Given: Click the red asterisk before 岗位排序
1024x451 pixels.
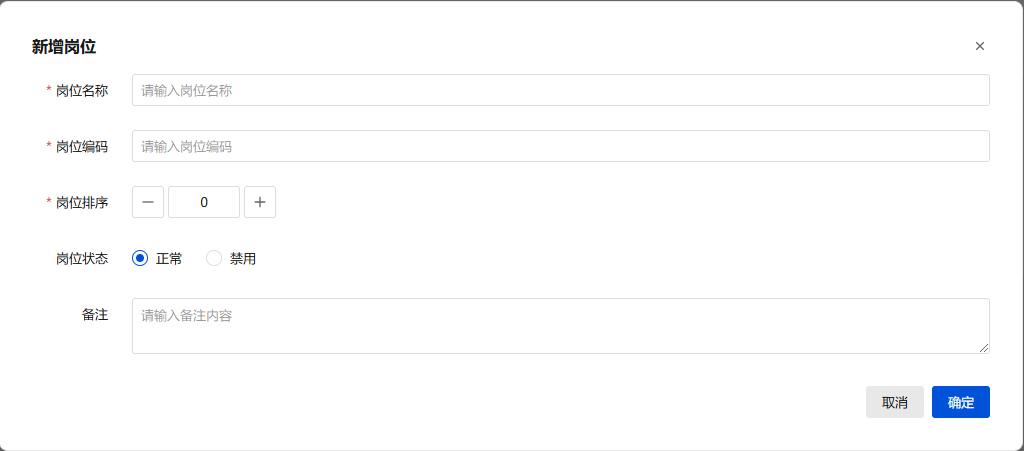Looking at the screenshot, I should 49,202.
